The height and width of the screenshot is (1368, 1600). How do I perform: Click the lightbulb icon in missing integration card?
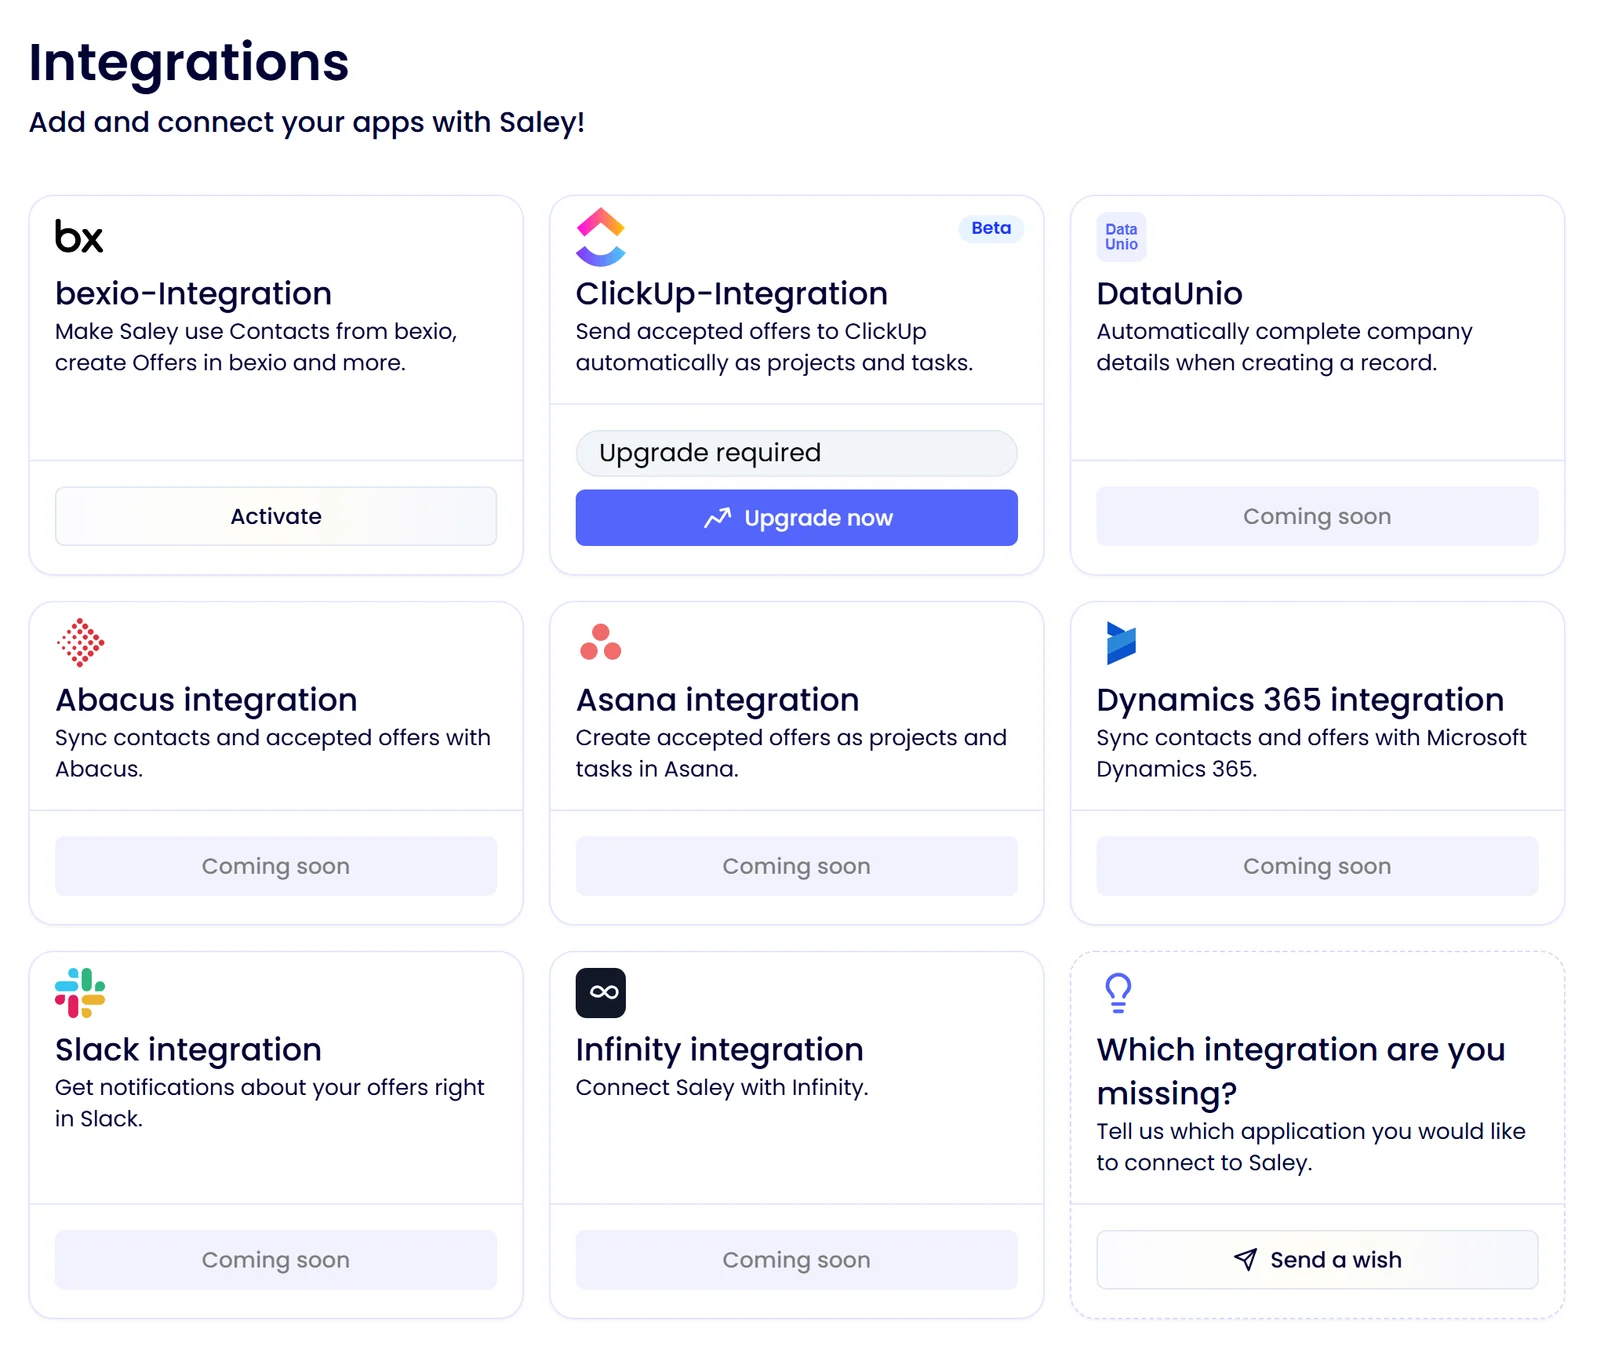pos(1118,993)
